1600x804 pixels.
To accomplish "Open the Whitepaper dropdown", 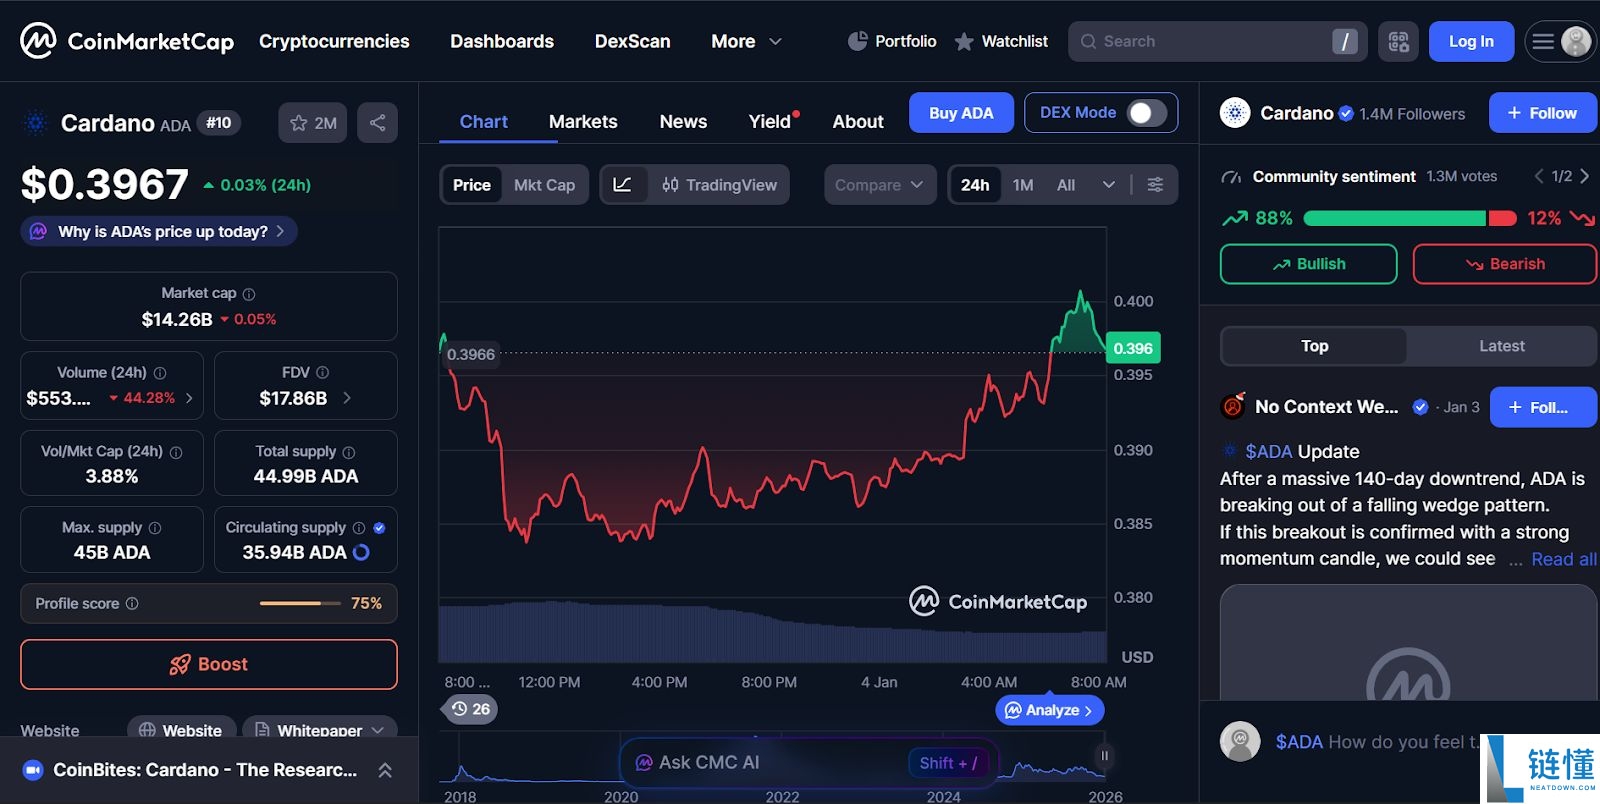I will click(319, 730).
